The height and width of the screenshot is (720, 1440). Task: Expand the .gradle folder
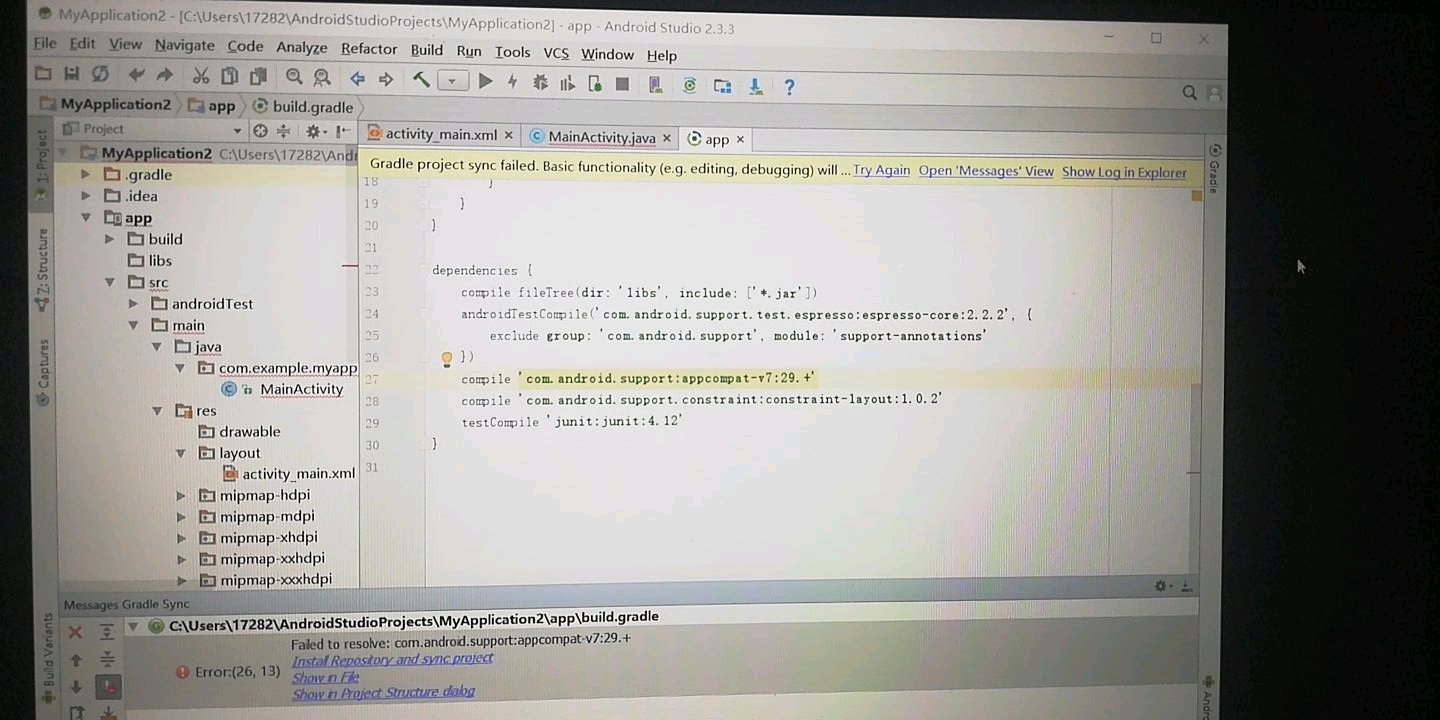coord(86,174)
